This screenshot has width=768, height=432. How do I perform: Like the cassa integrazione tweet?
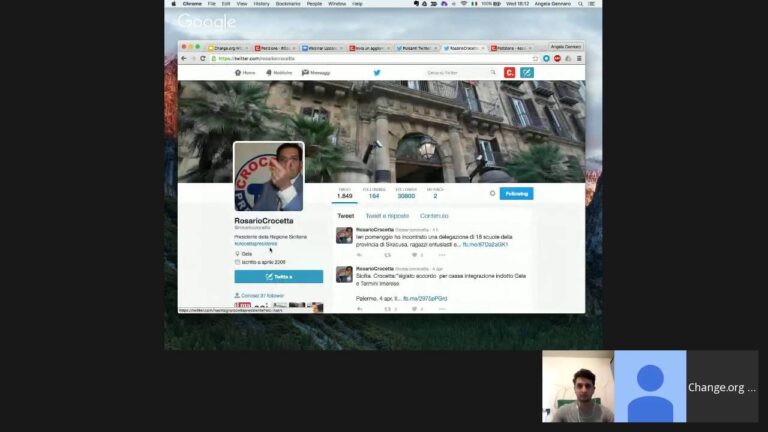[414, 309]
